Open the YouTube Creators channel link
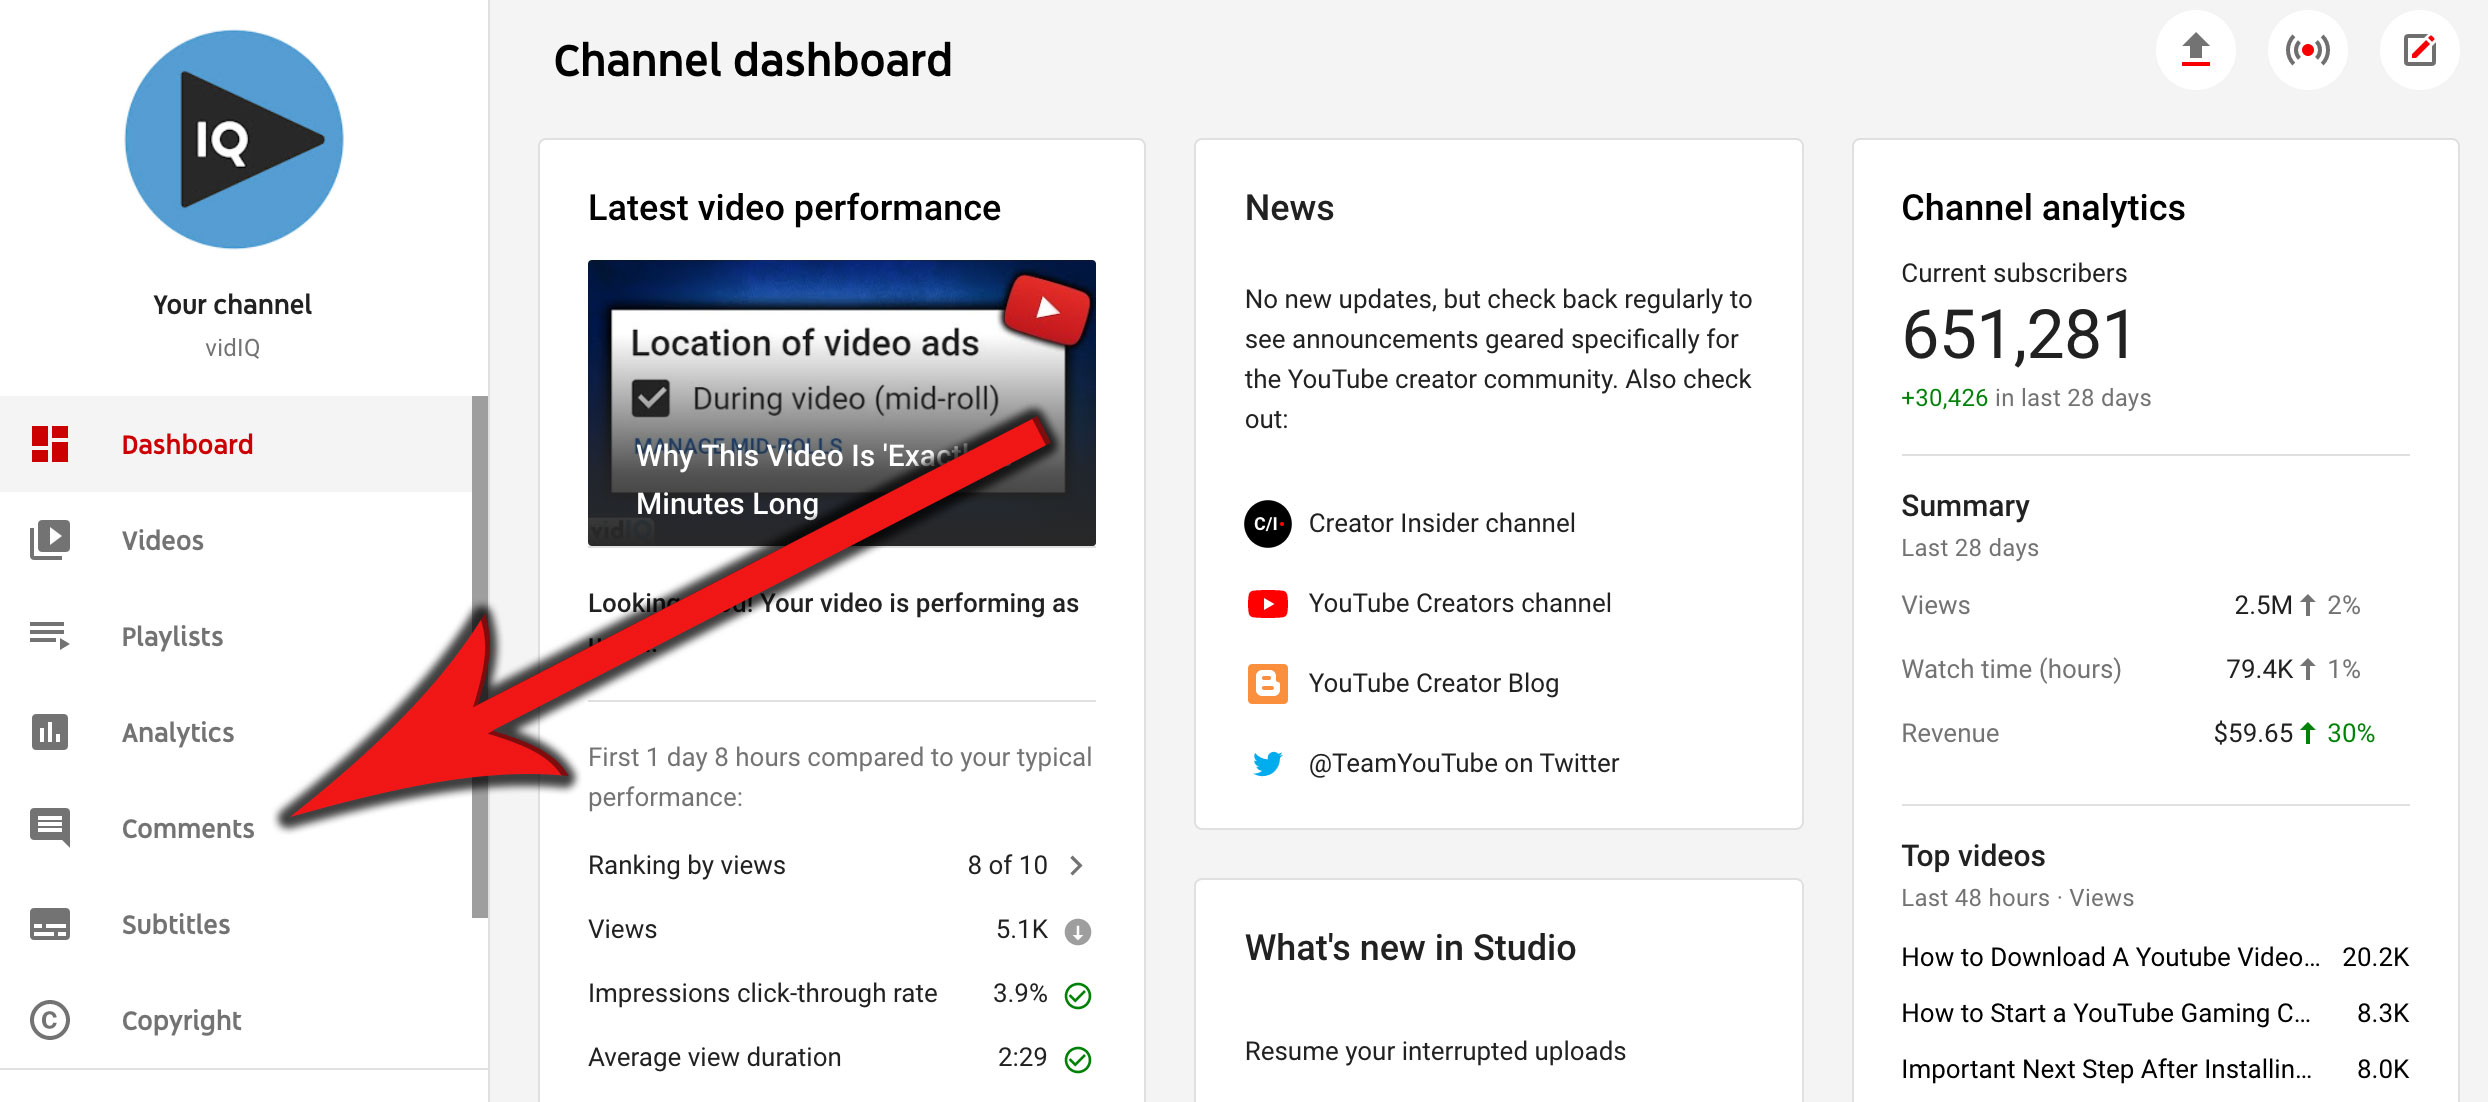The height and width of the screenshot is (1102, 2488). [1459, 603]
